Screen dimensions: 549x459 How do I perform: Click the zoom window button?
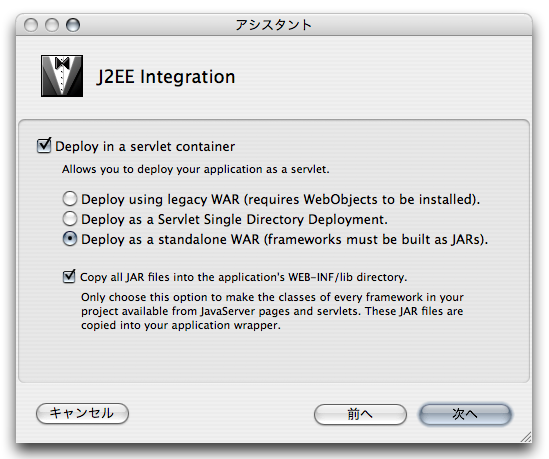tap(73, 25)
